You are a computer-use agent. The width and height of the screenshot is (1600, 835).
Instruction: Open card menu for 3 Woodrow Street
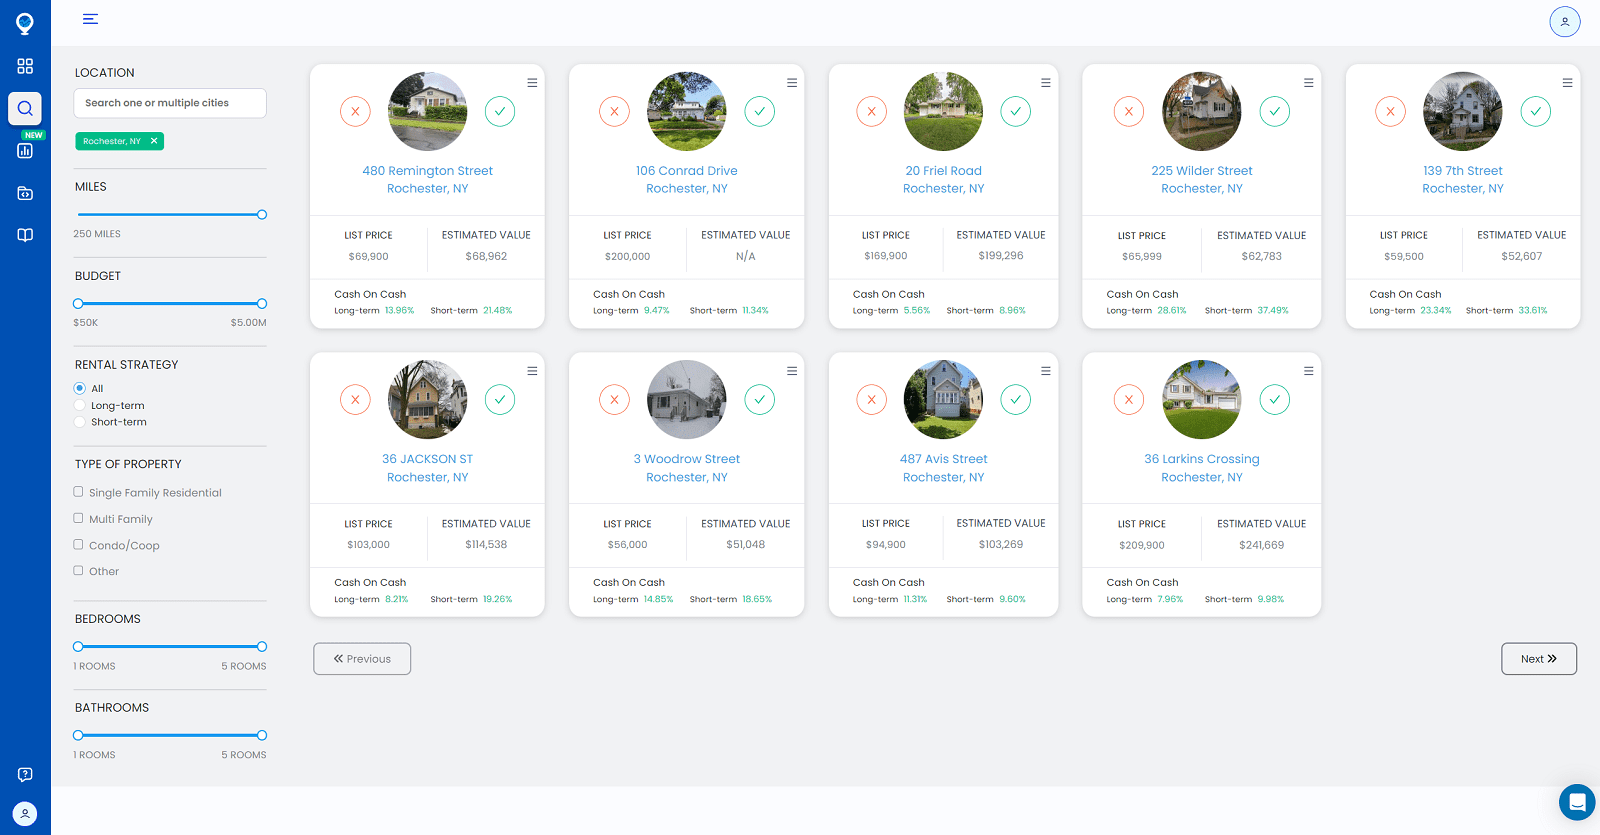click(x=792, y=371)
